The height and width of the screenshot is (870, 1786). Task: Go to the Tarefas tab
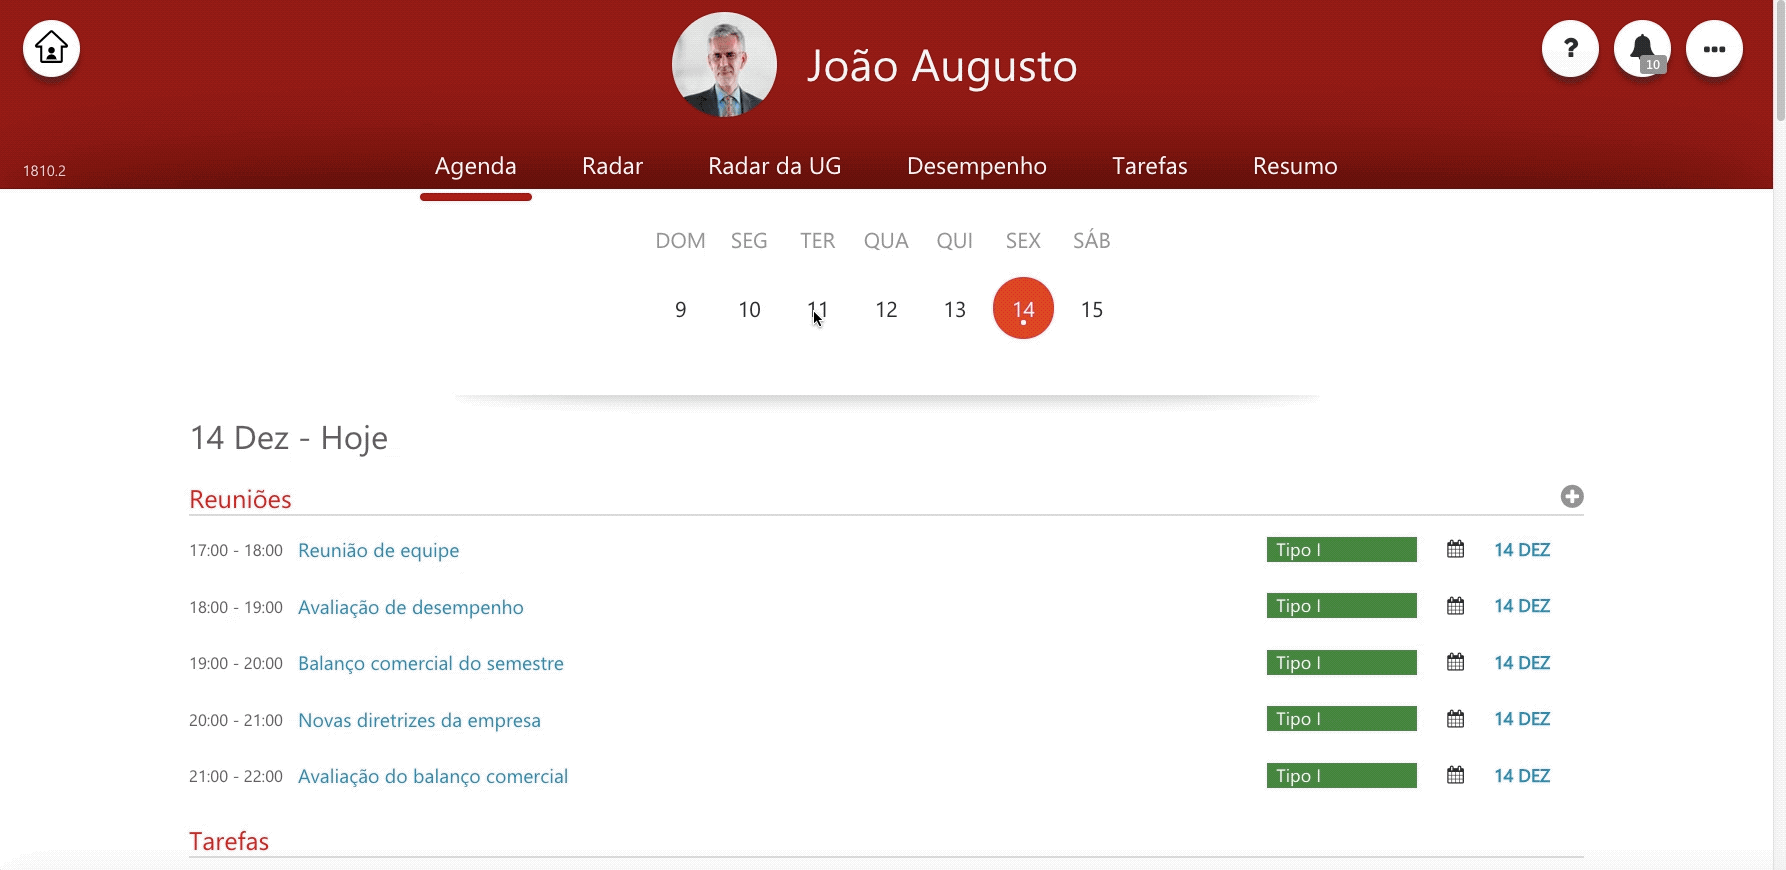tap(1150, 166)
